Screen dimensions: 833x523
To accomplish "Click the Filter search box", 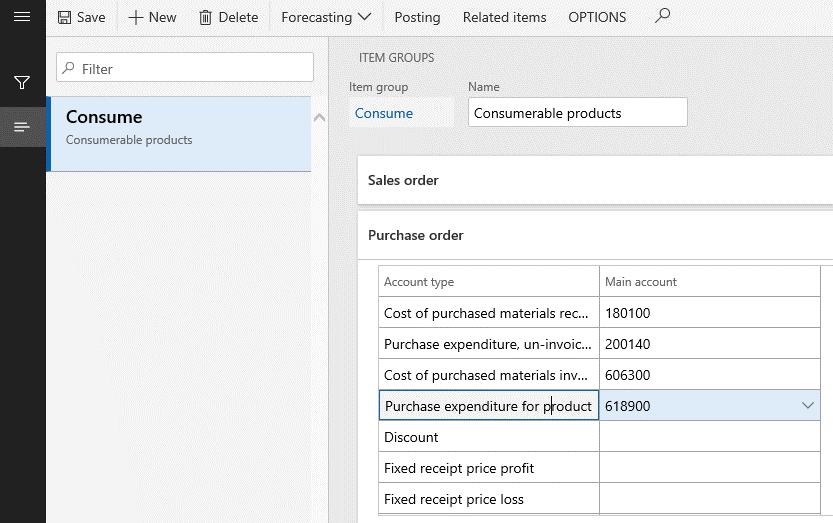I will (x=185, y=67).
